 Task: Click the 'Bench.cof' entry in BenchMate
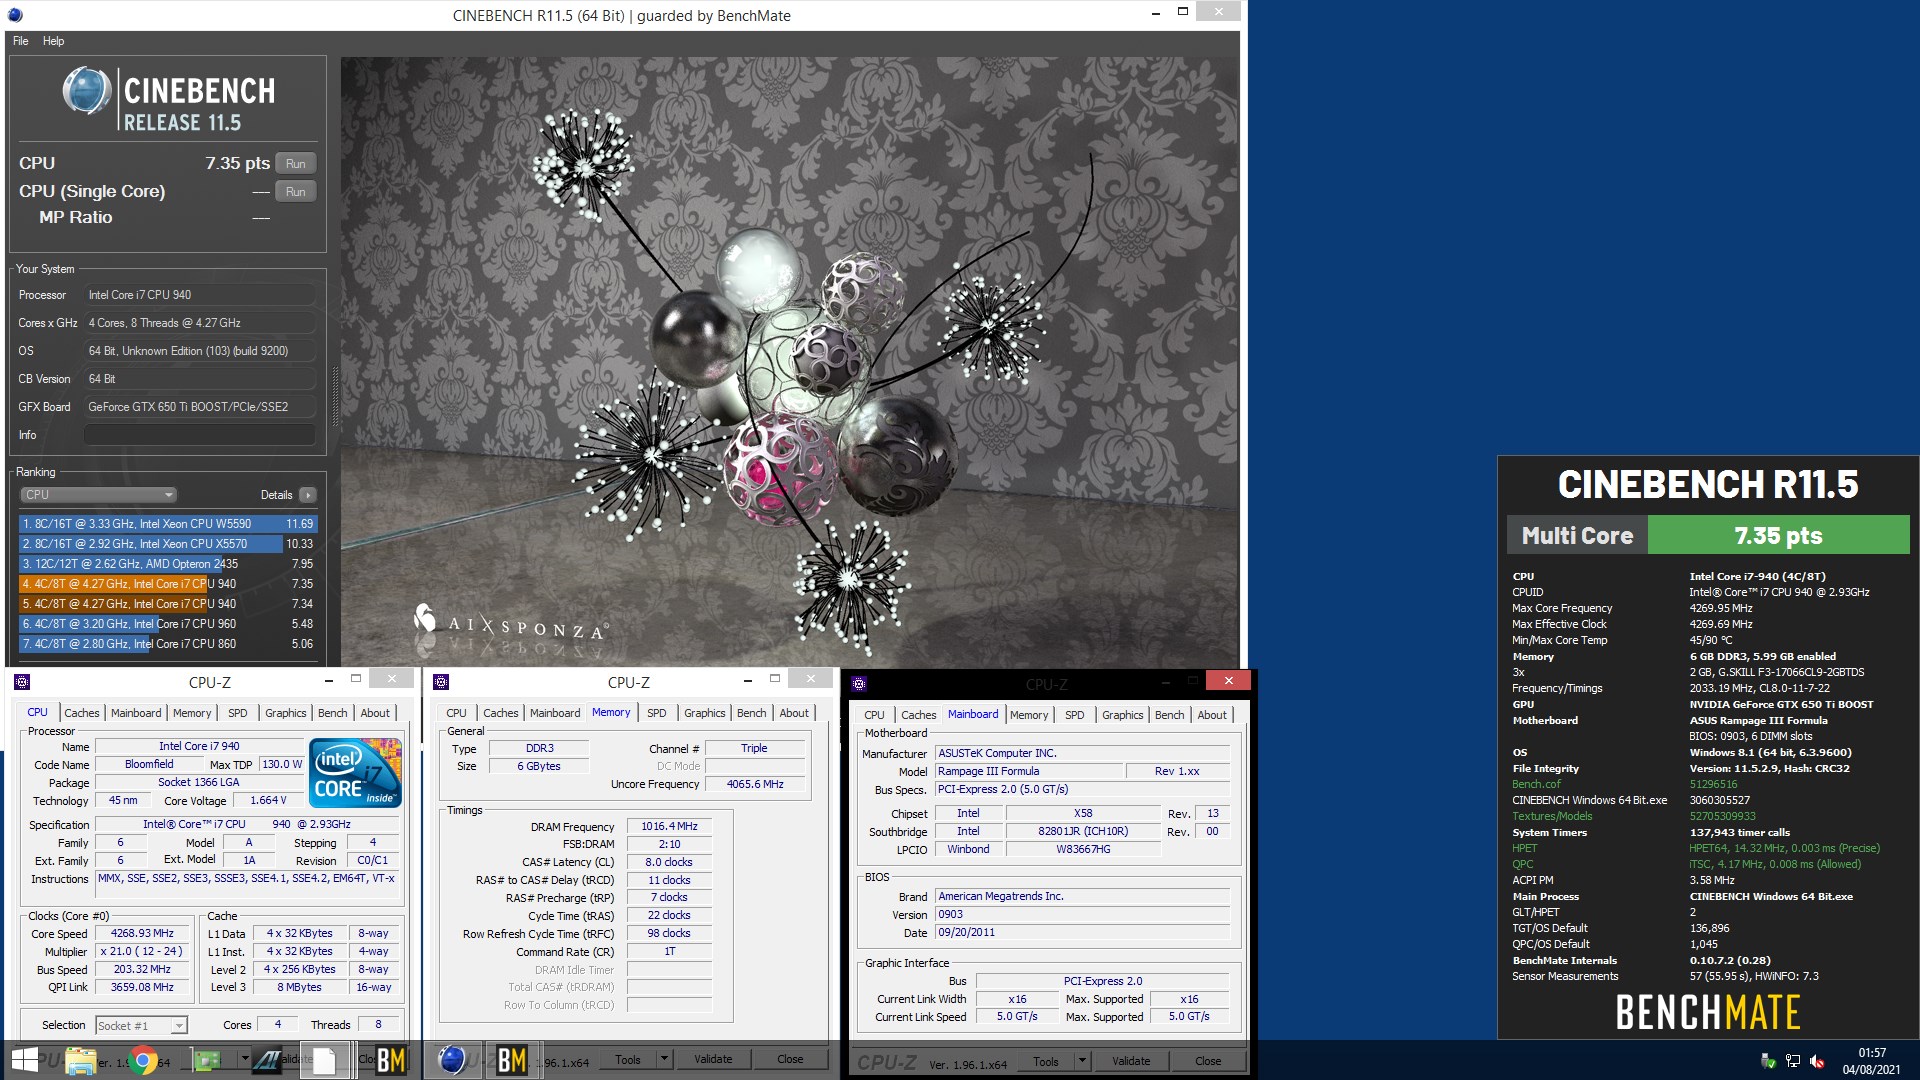(x=1536, y=784)
